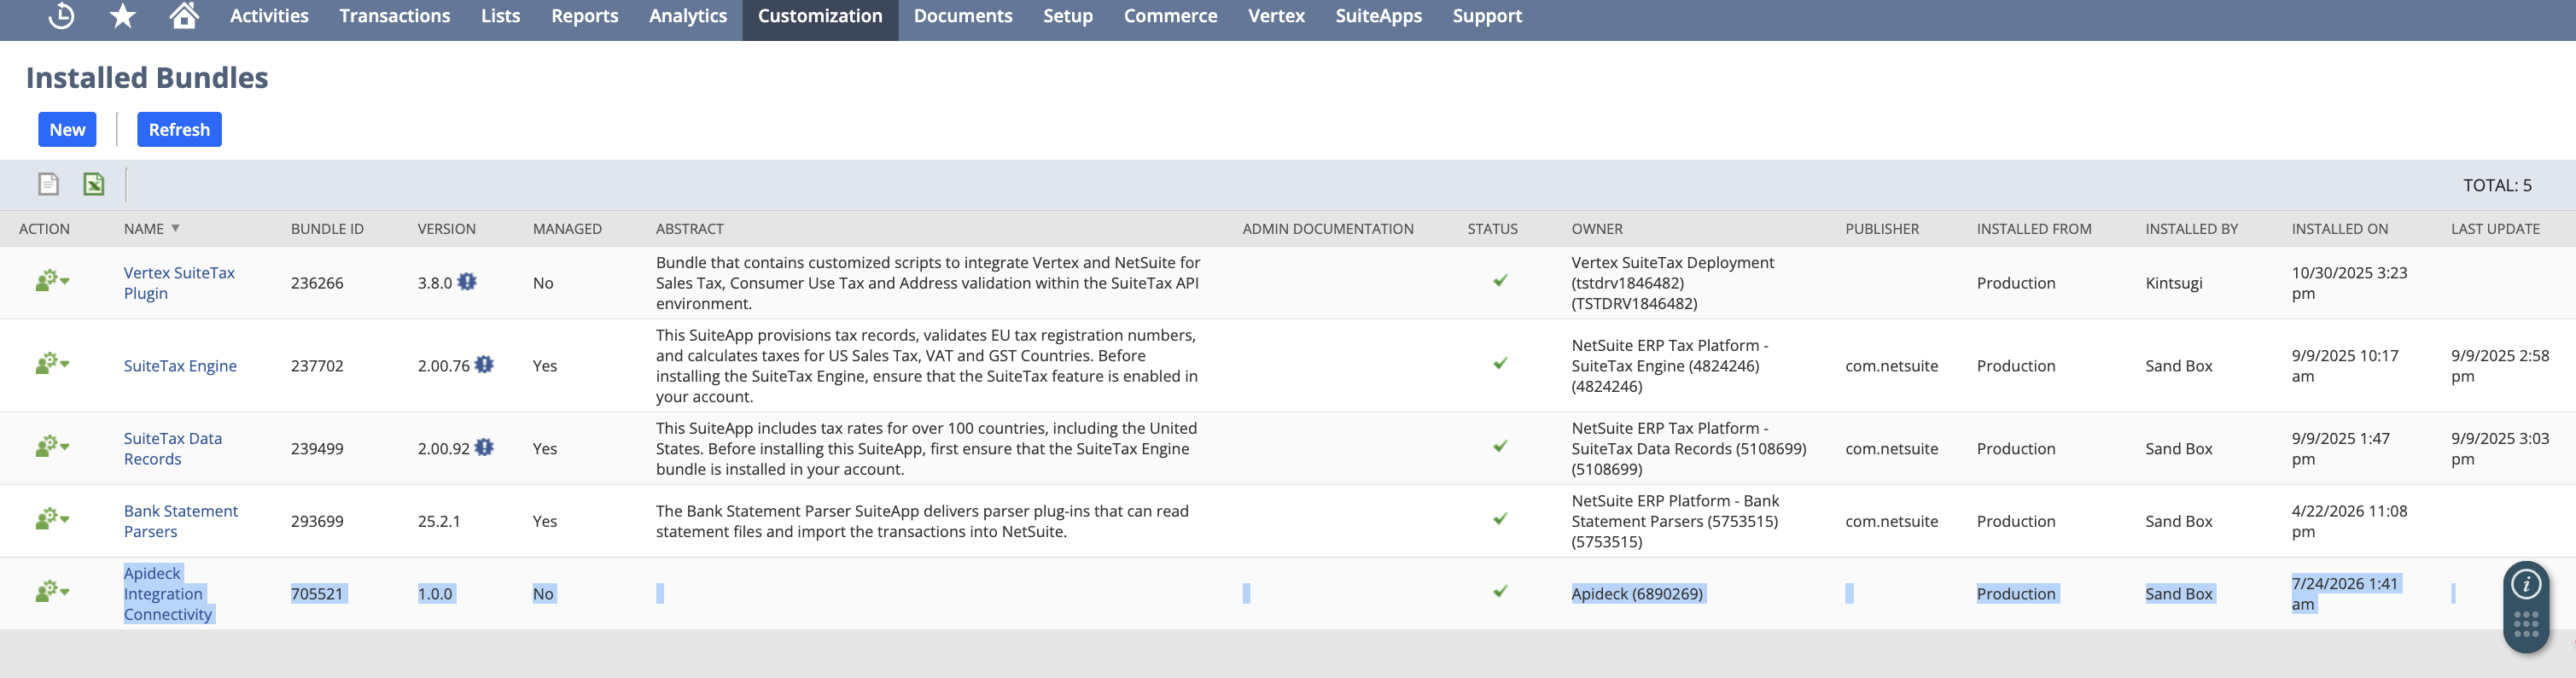
Task: Select bundle ID 236266 cell
Action: coord(317,283)
